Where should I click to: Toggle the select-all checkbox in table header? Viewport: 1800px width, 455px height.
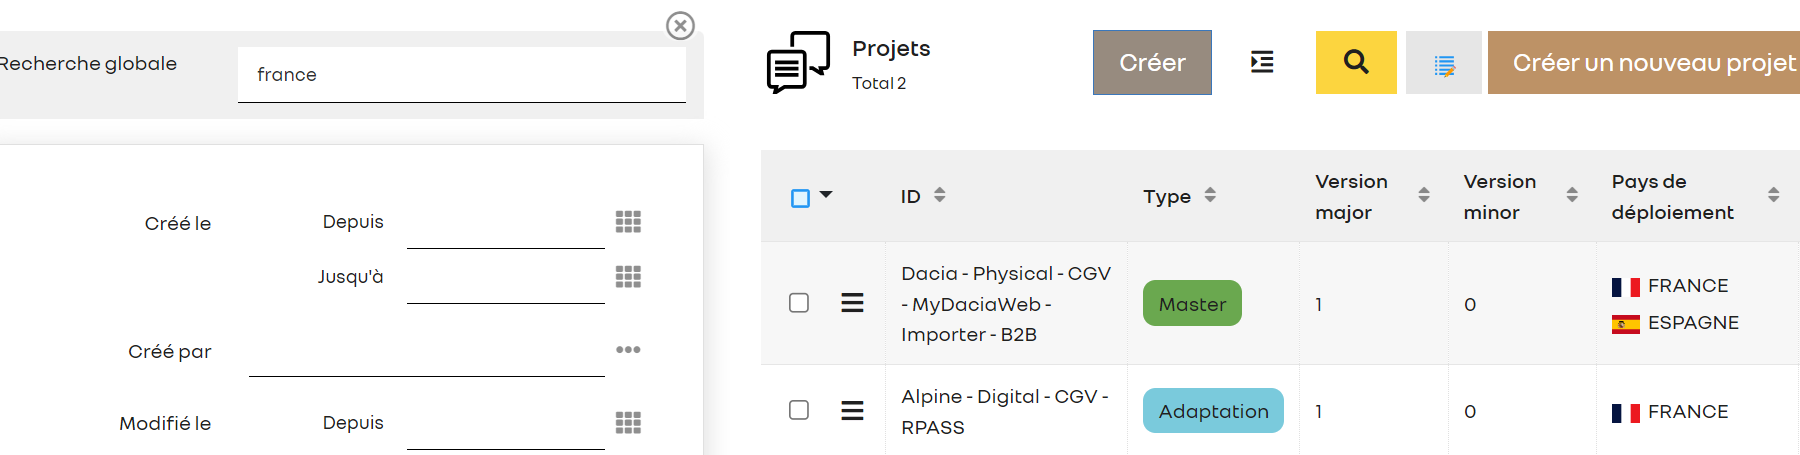800,198
